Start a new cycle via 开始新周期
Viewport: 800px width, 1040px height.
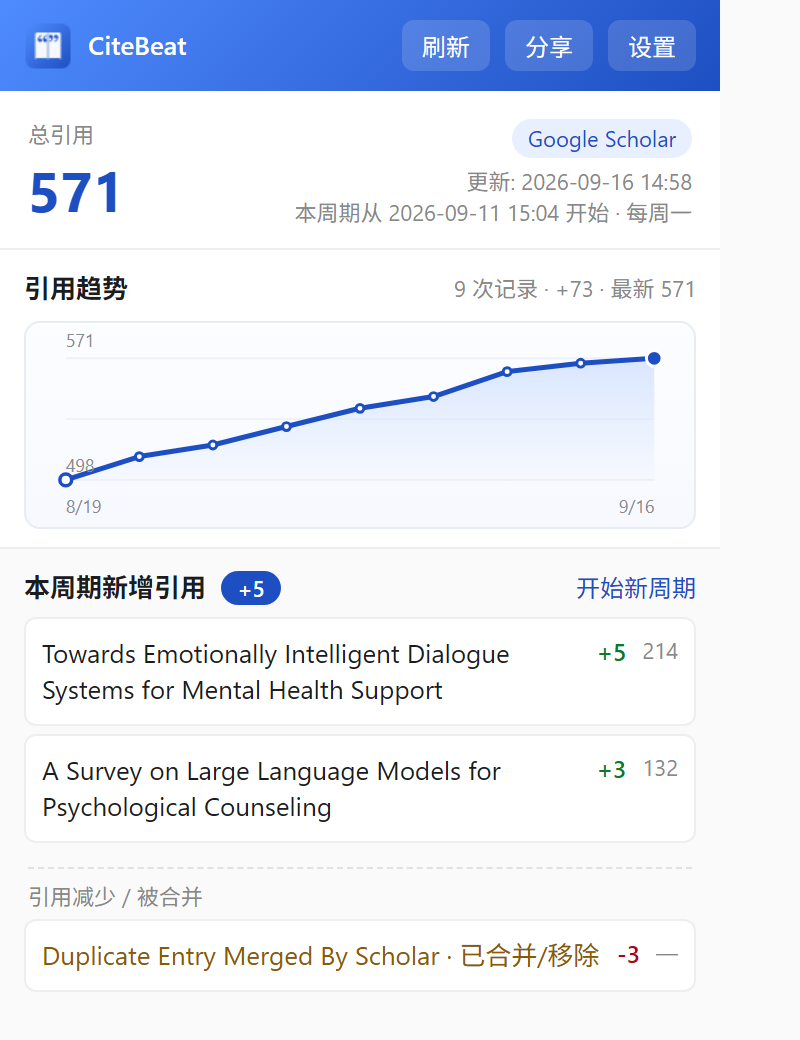pyautogui.click(x=635, y=588)
